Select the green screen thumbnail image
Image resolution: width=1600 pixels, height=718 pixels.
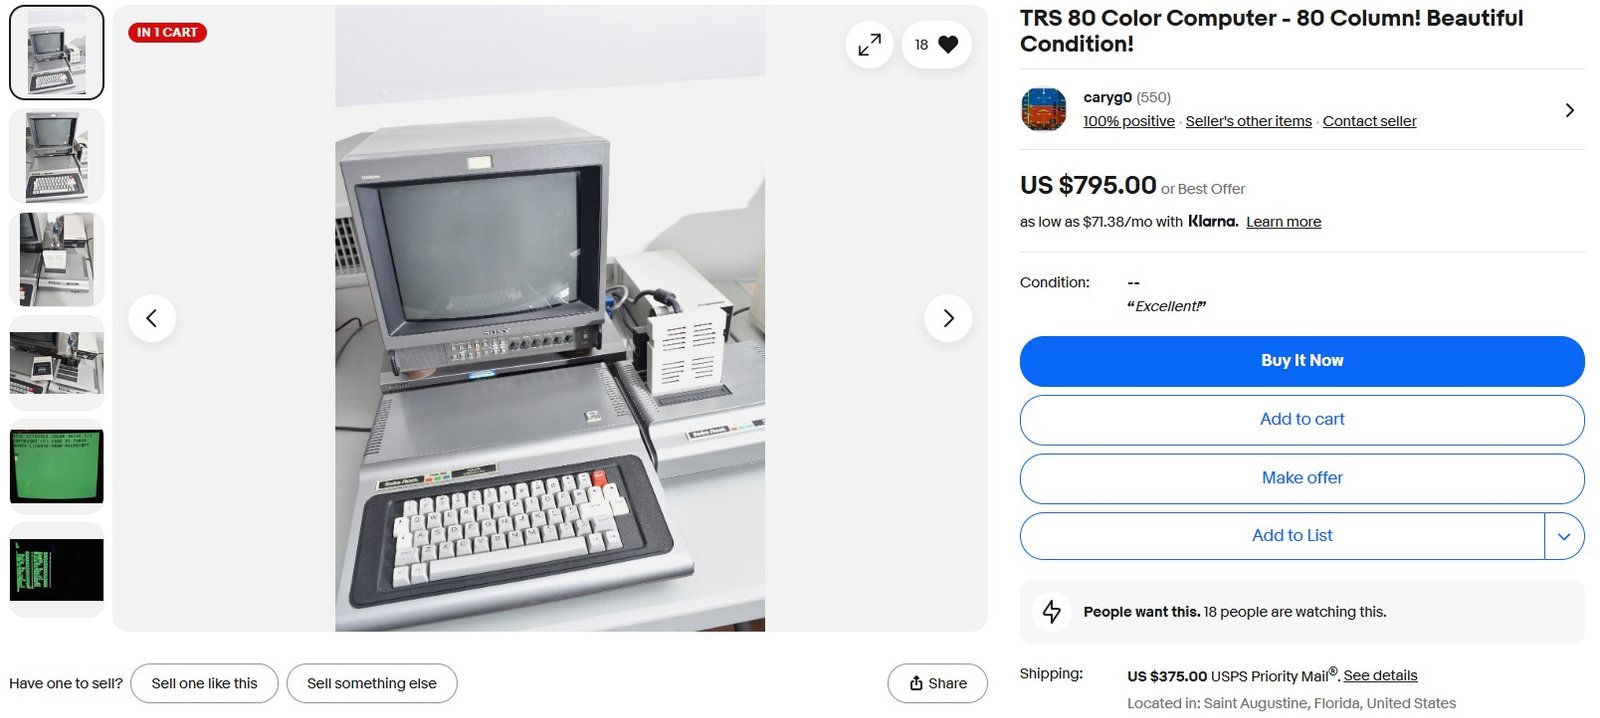pyautogui.click(x=57, y=467)
